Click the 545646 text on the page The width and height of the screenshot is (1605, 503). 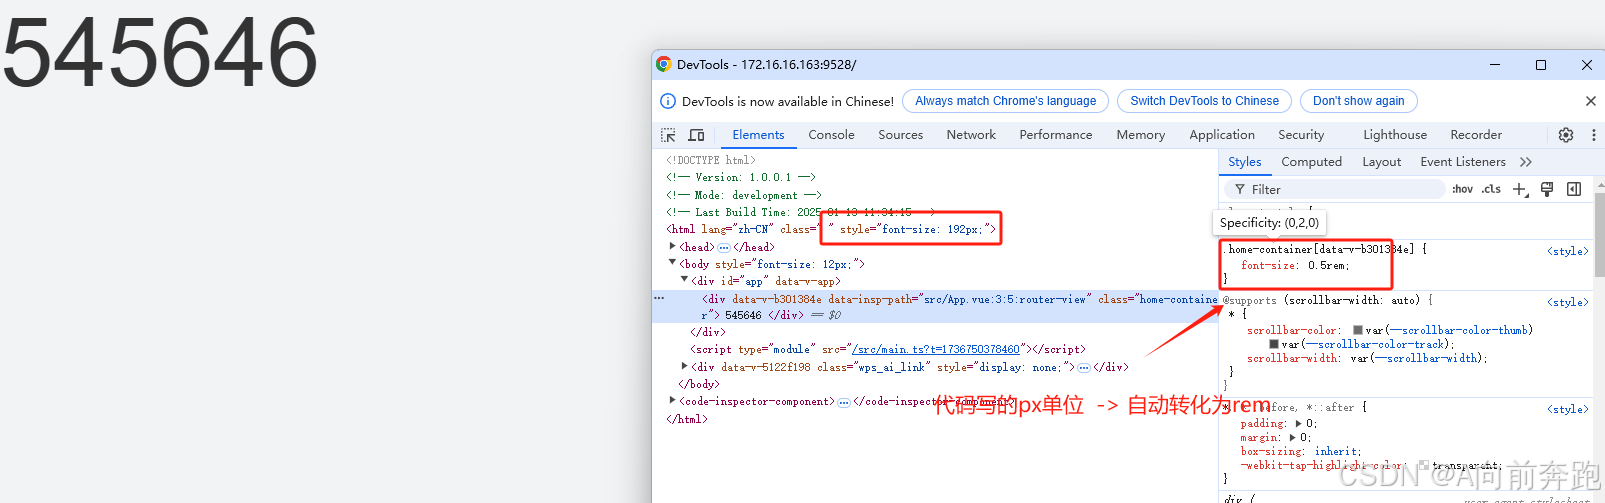[x=159, y=52]
